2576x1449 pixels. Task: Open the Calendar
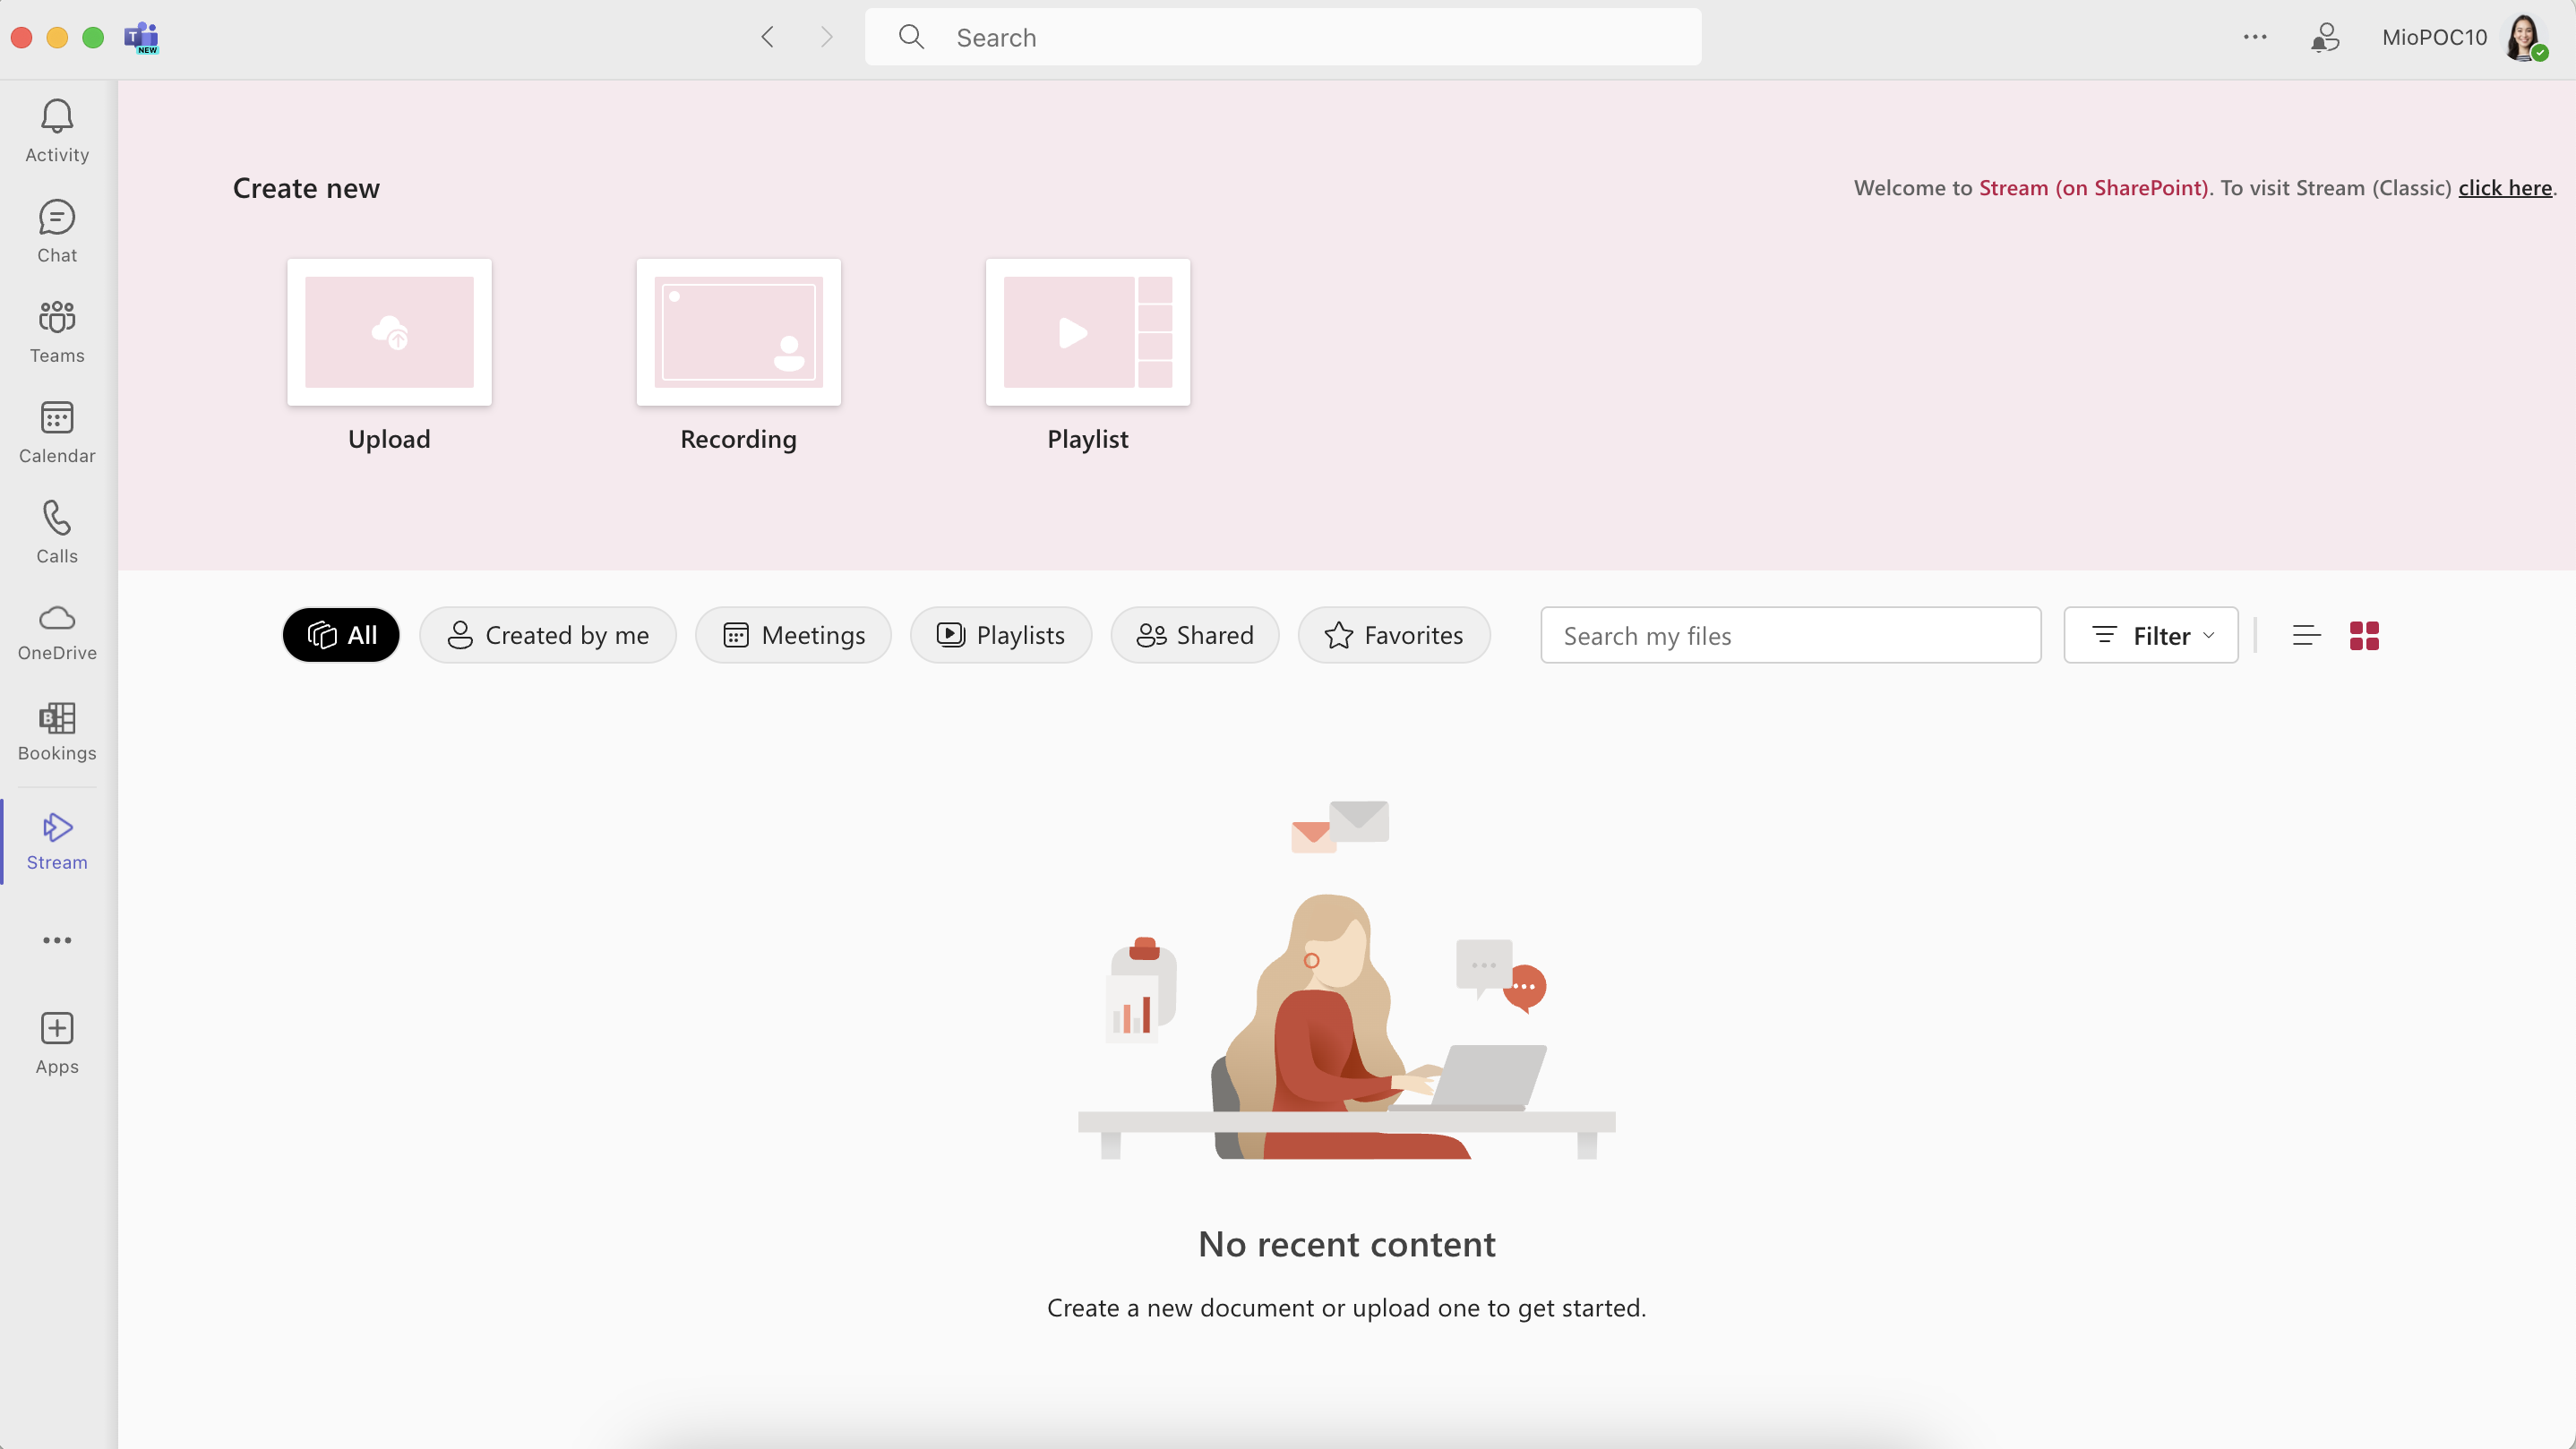coord(56,432)
